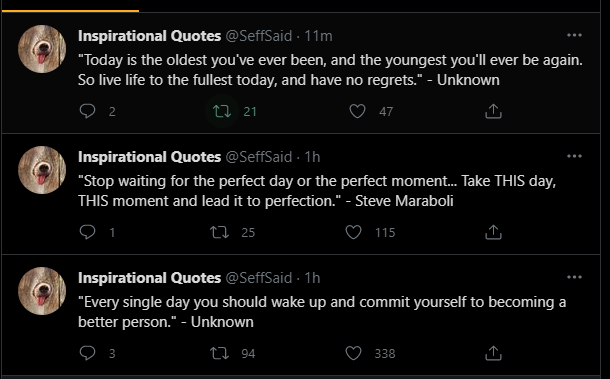Share the "Every single day" tweet
The width and height of the screenshot is (610, 379).
493,353
